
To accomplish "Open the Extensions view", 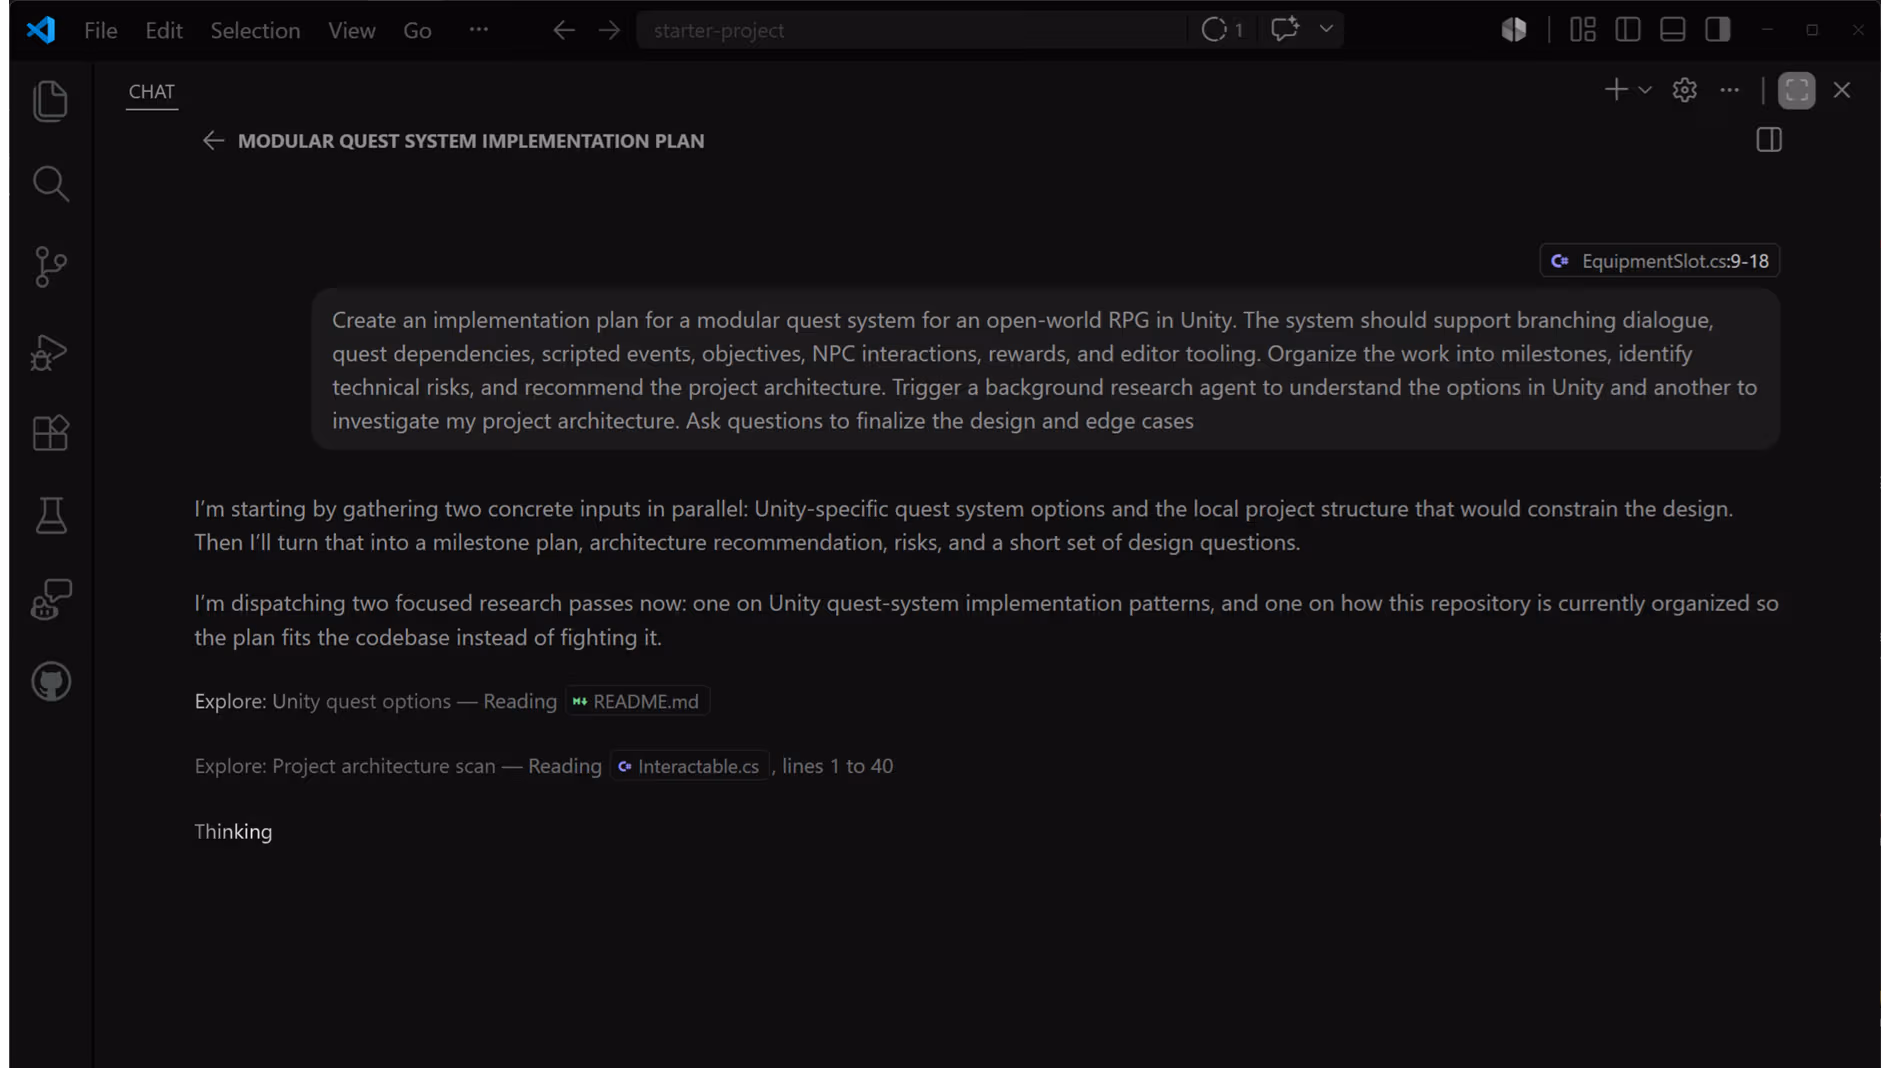I will point(50,433).
